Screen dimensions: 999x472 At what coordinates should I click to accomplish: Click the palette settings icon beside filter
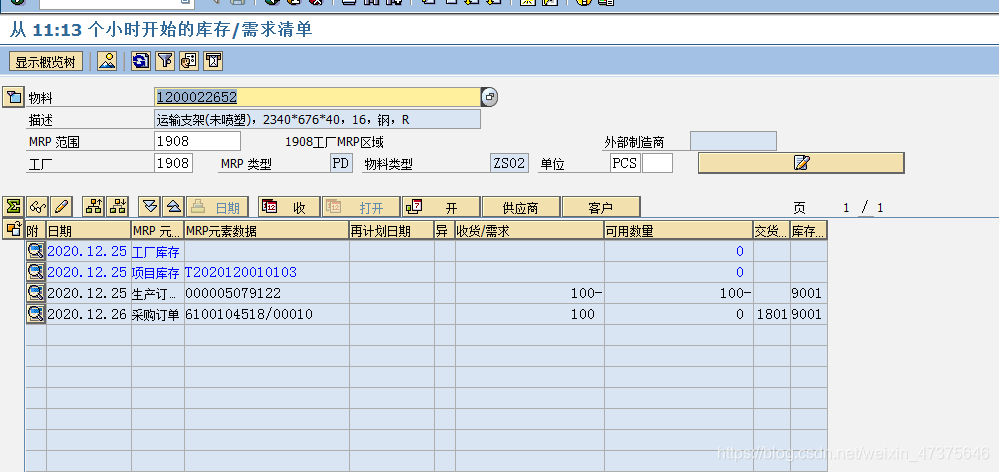coord(189,61)
